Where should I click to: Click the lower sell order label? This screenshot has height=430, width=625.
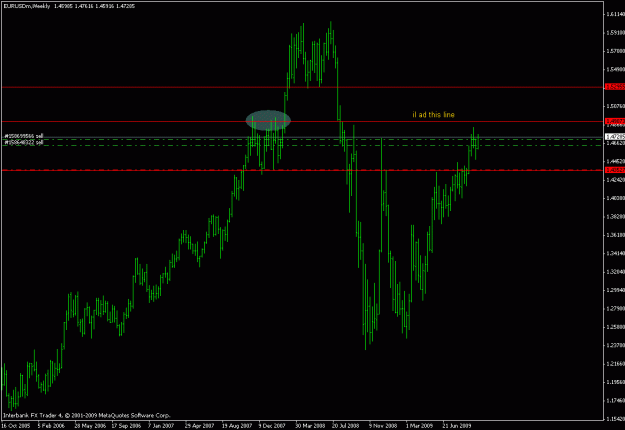(24, 142)
